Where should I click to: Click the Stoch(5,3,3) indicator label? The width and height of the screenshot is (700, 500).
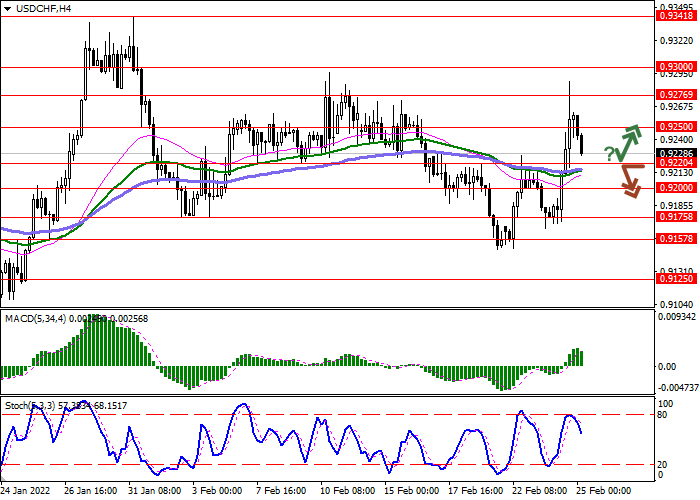[x=30, y=406]
